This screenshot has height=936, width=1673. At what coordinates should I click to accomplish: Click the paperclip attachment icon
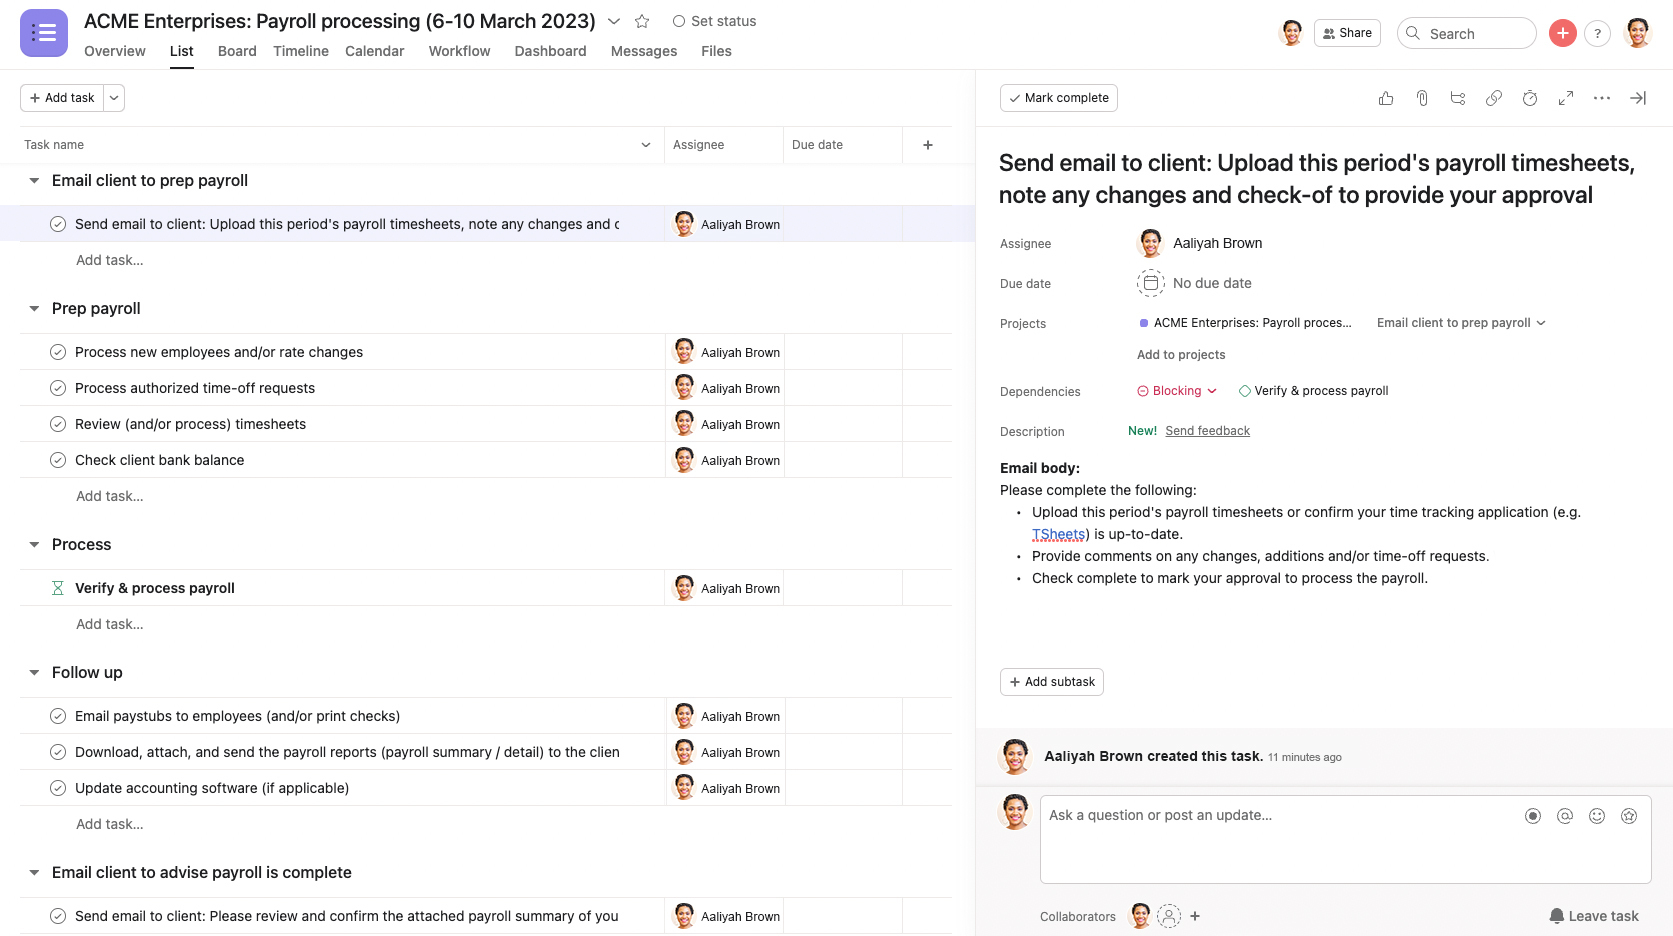(x=1422, y=98)
